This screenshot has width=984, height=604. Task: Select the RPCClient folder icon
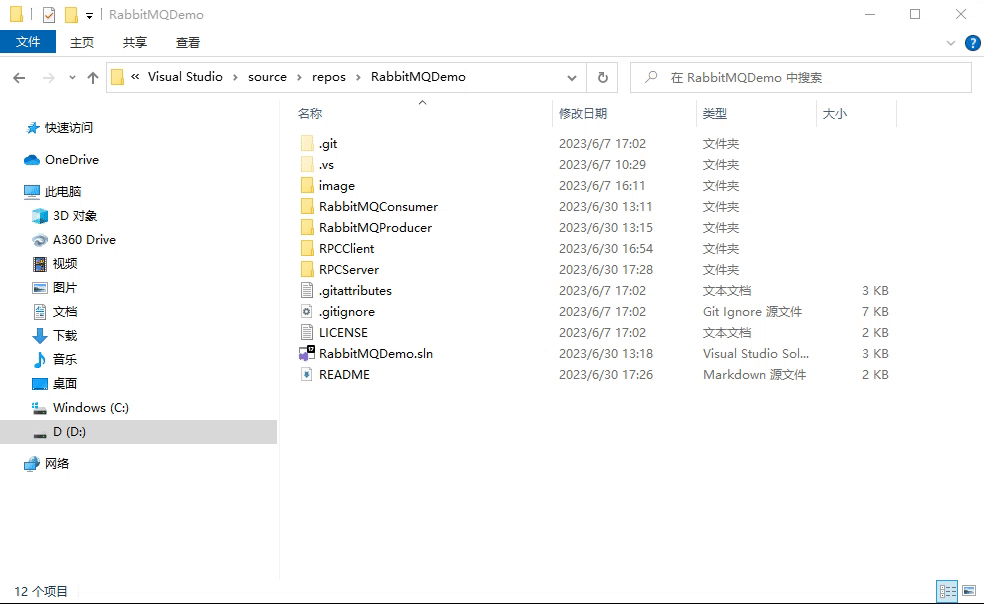(307, 249)
